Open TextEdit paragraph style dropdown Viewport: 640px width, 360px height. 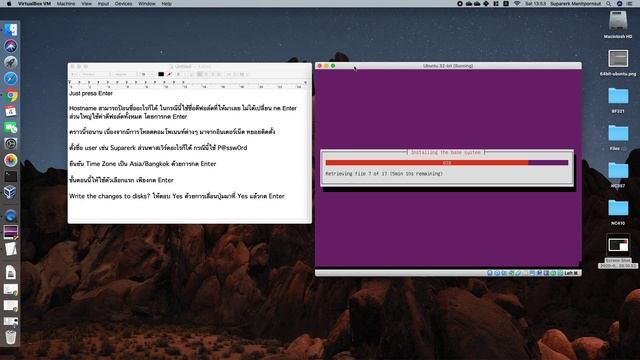[74, 74]
